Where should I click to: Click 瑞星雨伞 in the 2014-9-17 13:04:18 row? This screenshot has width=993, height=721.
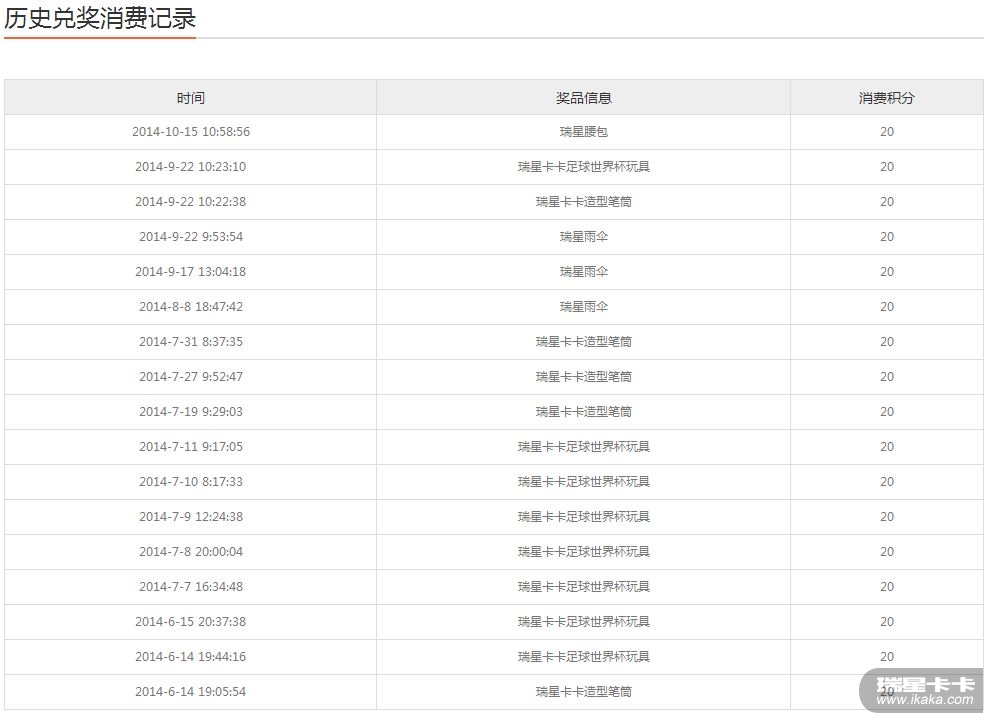[583, 271]
